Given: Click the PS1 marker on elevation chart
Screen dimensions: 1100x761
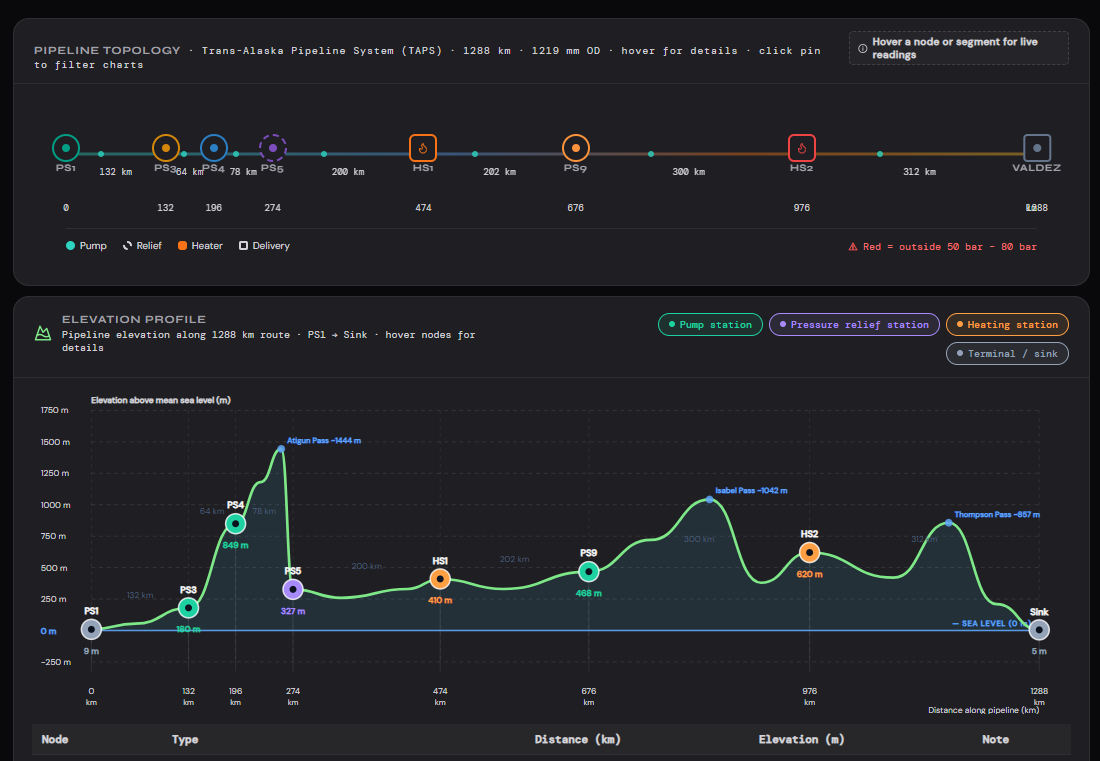Looking at the screenshot, I should pos(91,629).
